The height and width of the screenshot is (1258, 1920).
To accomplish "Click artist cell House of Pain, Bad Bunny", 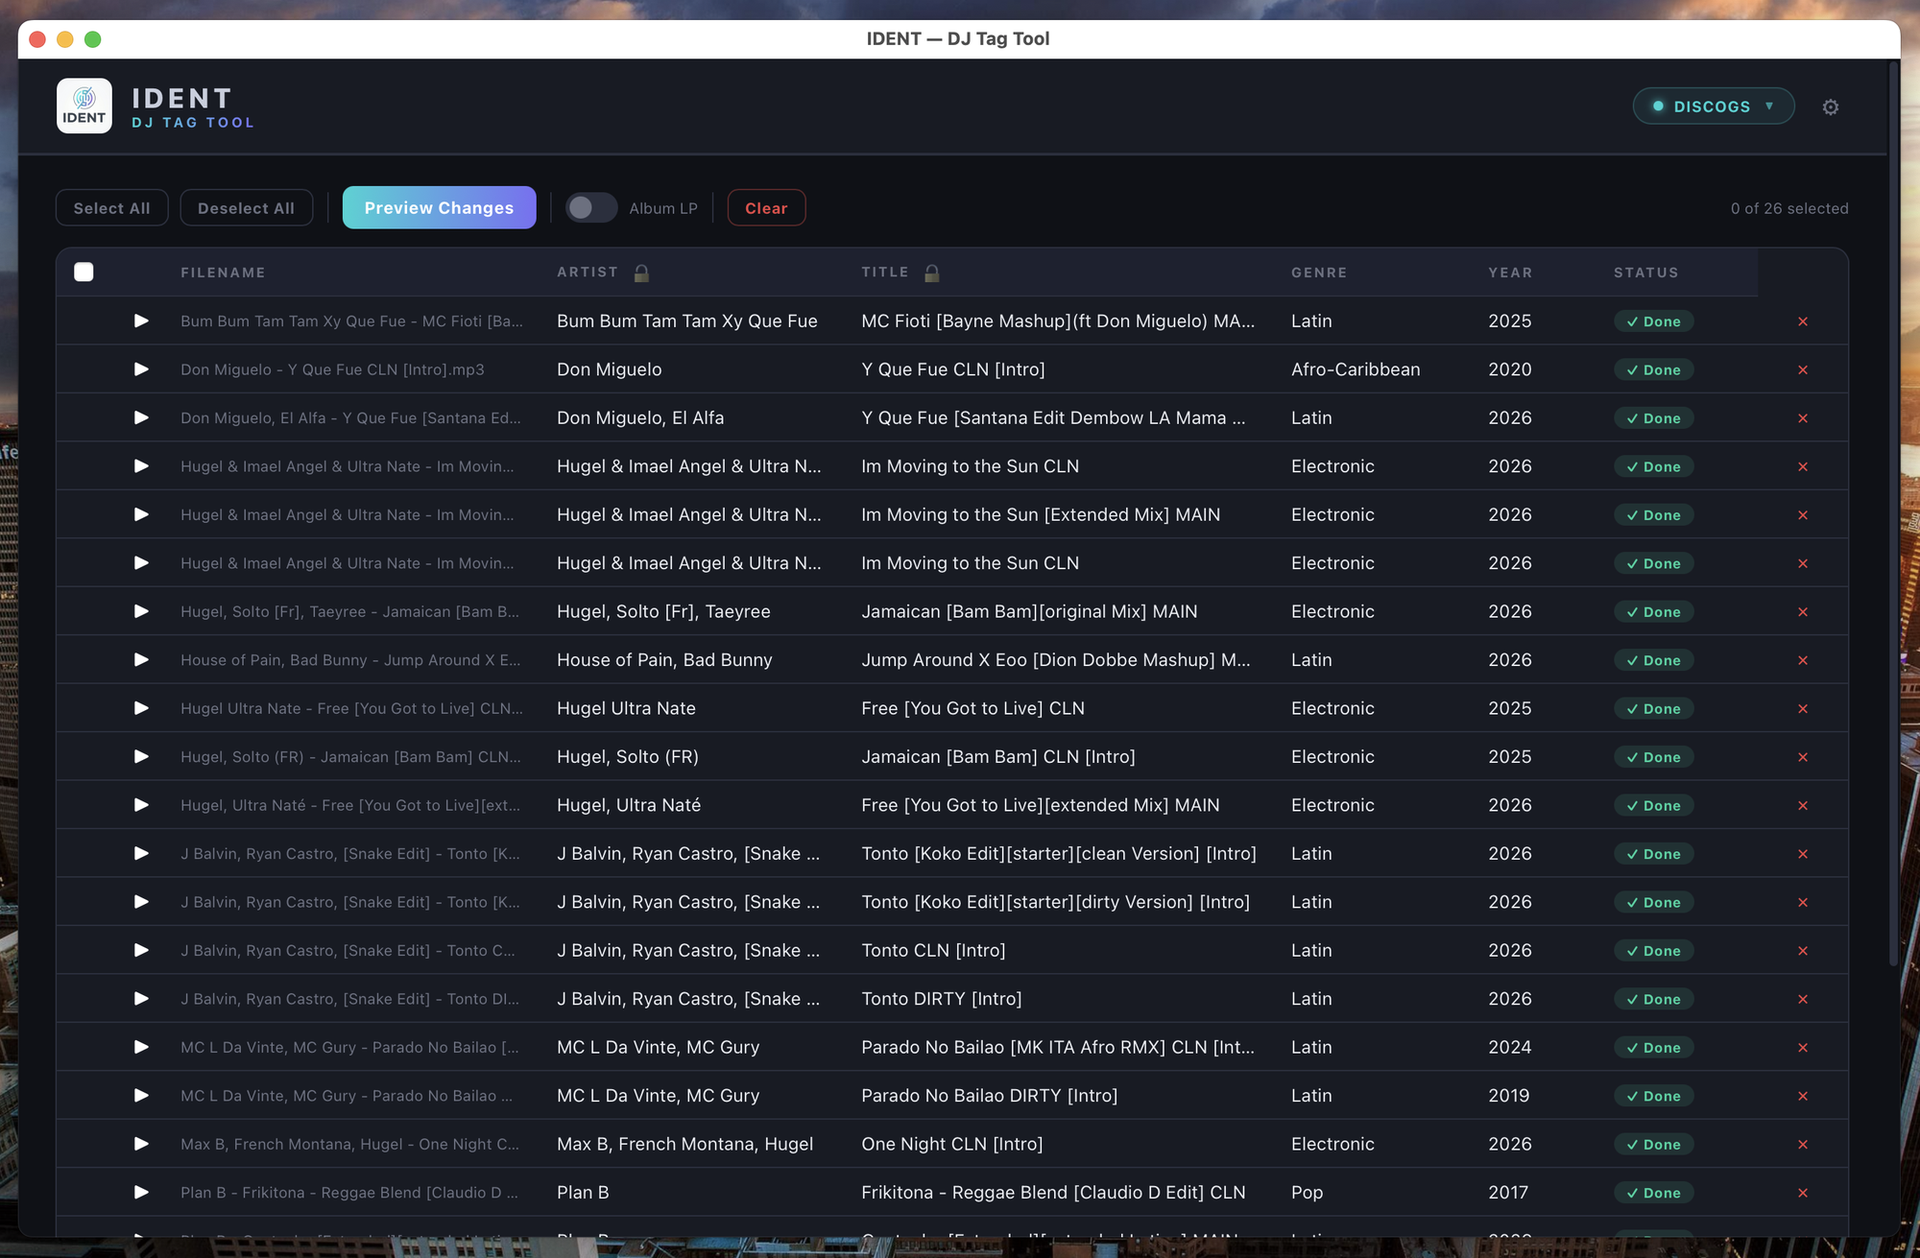I will (665, 660).
